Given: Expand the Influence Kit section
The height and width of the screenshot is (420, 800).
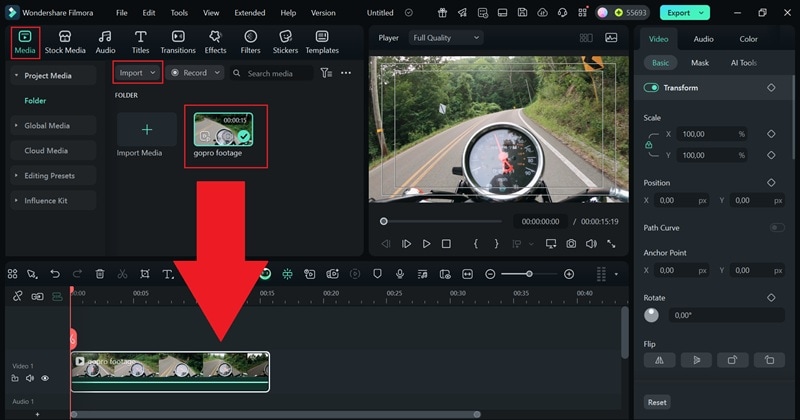Looking at the screenshot, I should pyautogui.click(x=16, y=201).
